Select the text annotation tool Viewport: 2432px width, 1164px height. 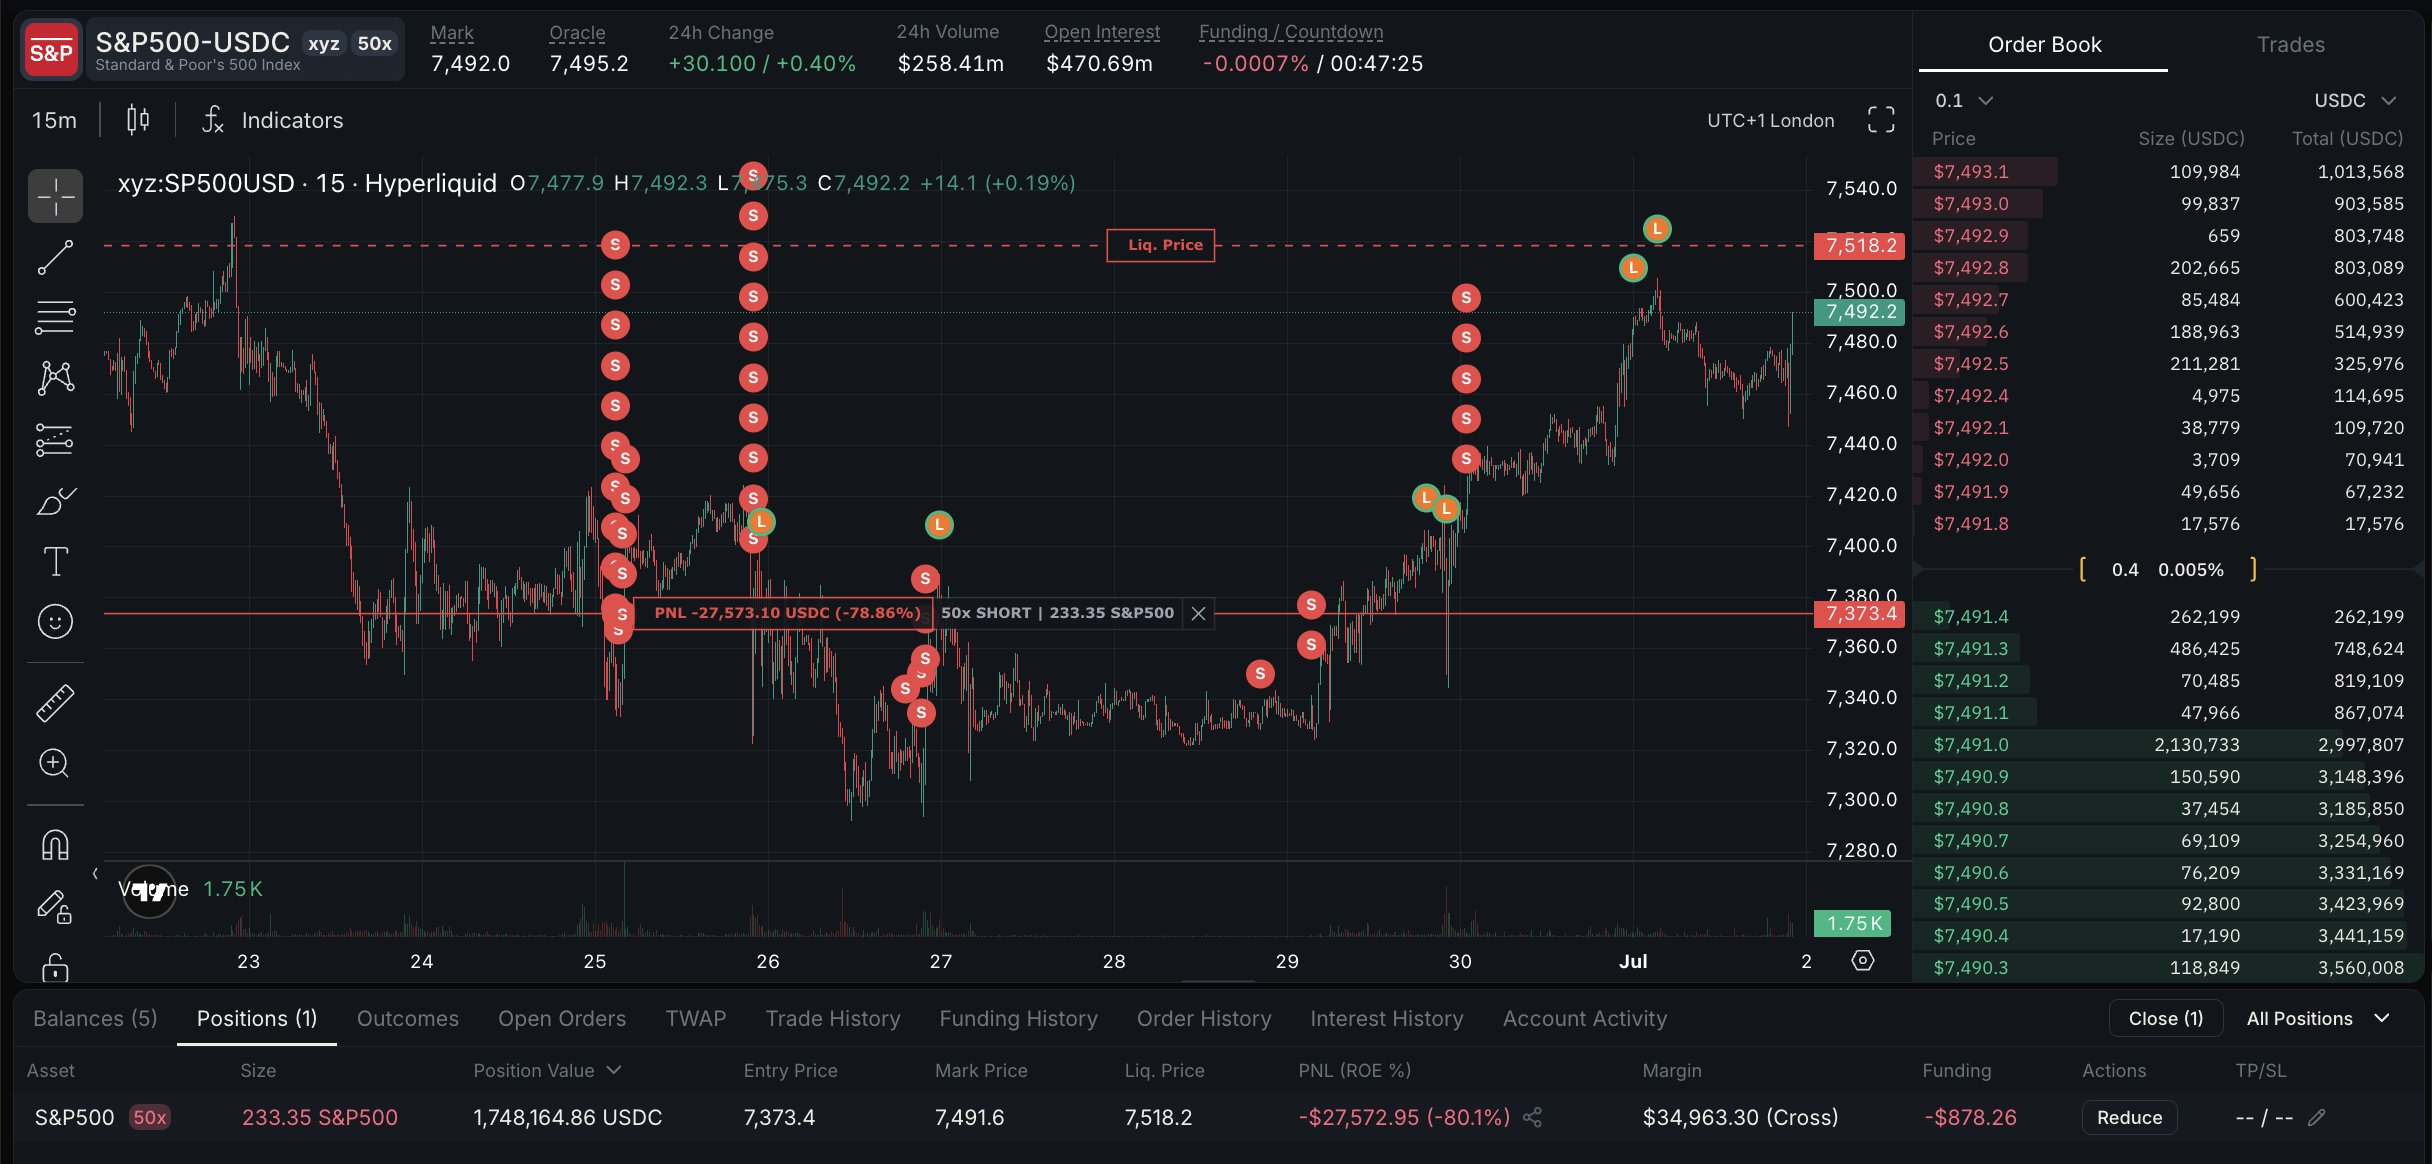pos(55,561)
